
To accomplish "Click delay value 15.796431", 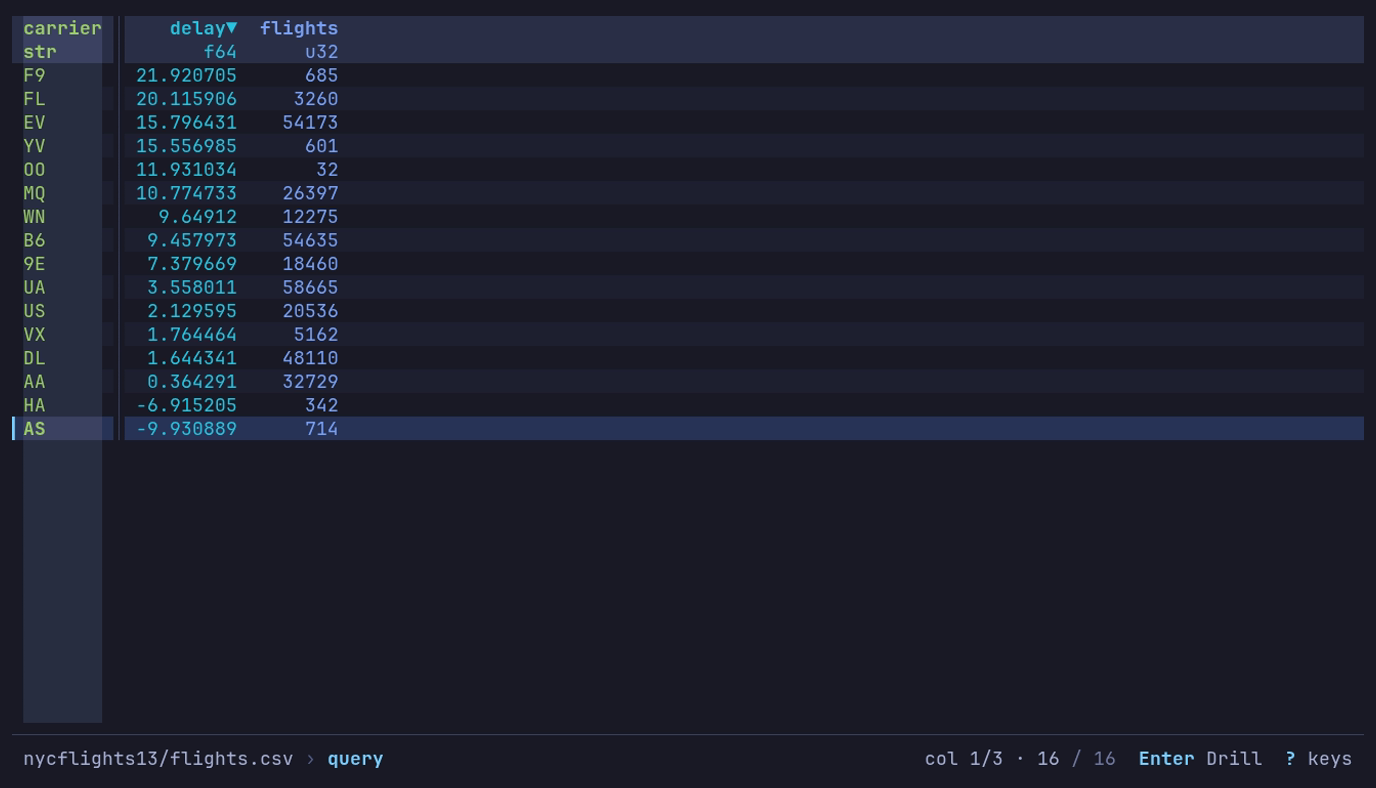I will coord(186,122).
